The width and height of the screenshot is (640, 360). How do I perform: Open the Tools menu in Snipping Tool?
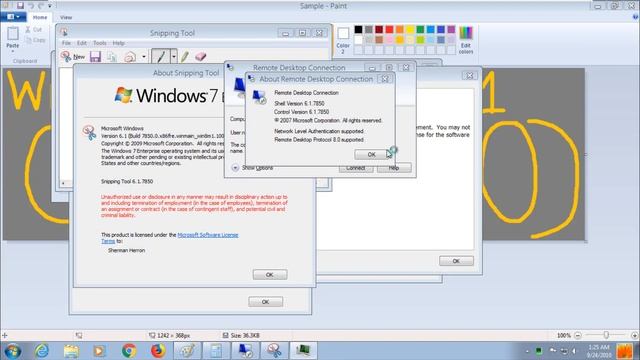tap(100, 43)
